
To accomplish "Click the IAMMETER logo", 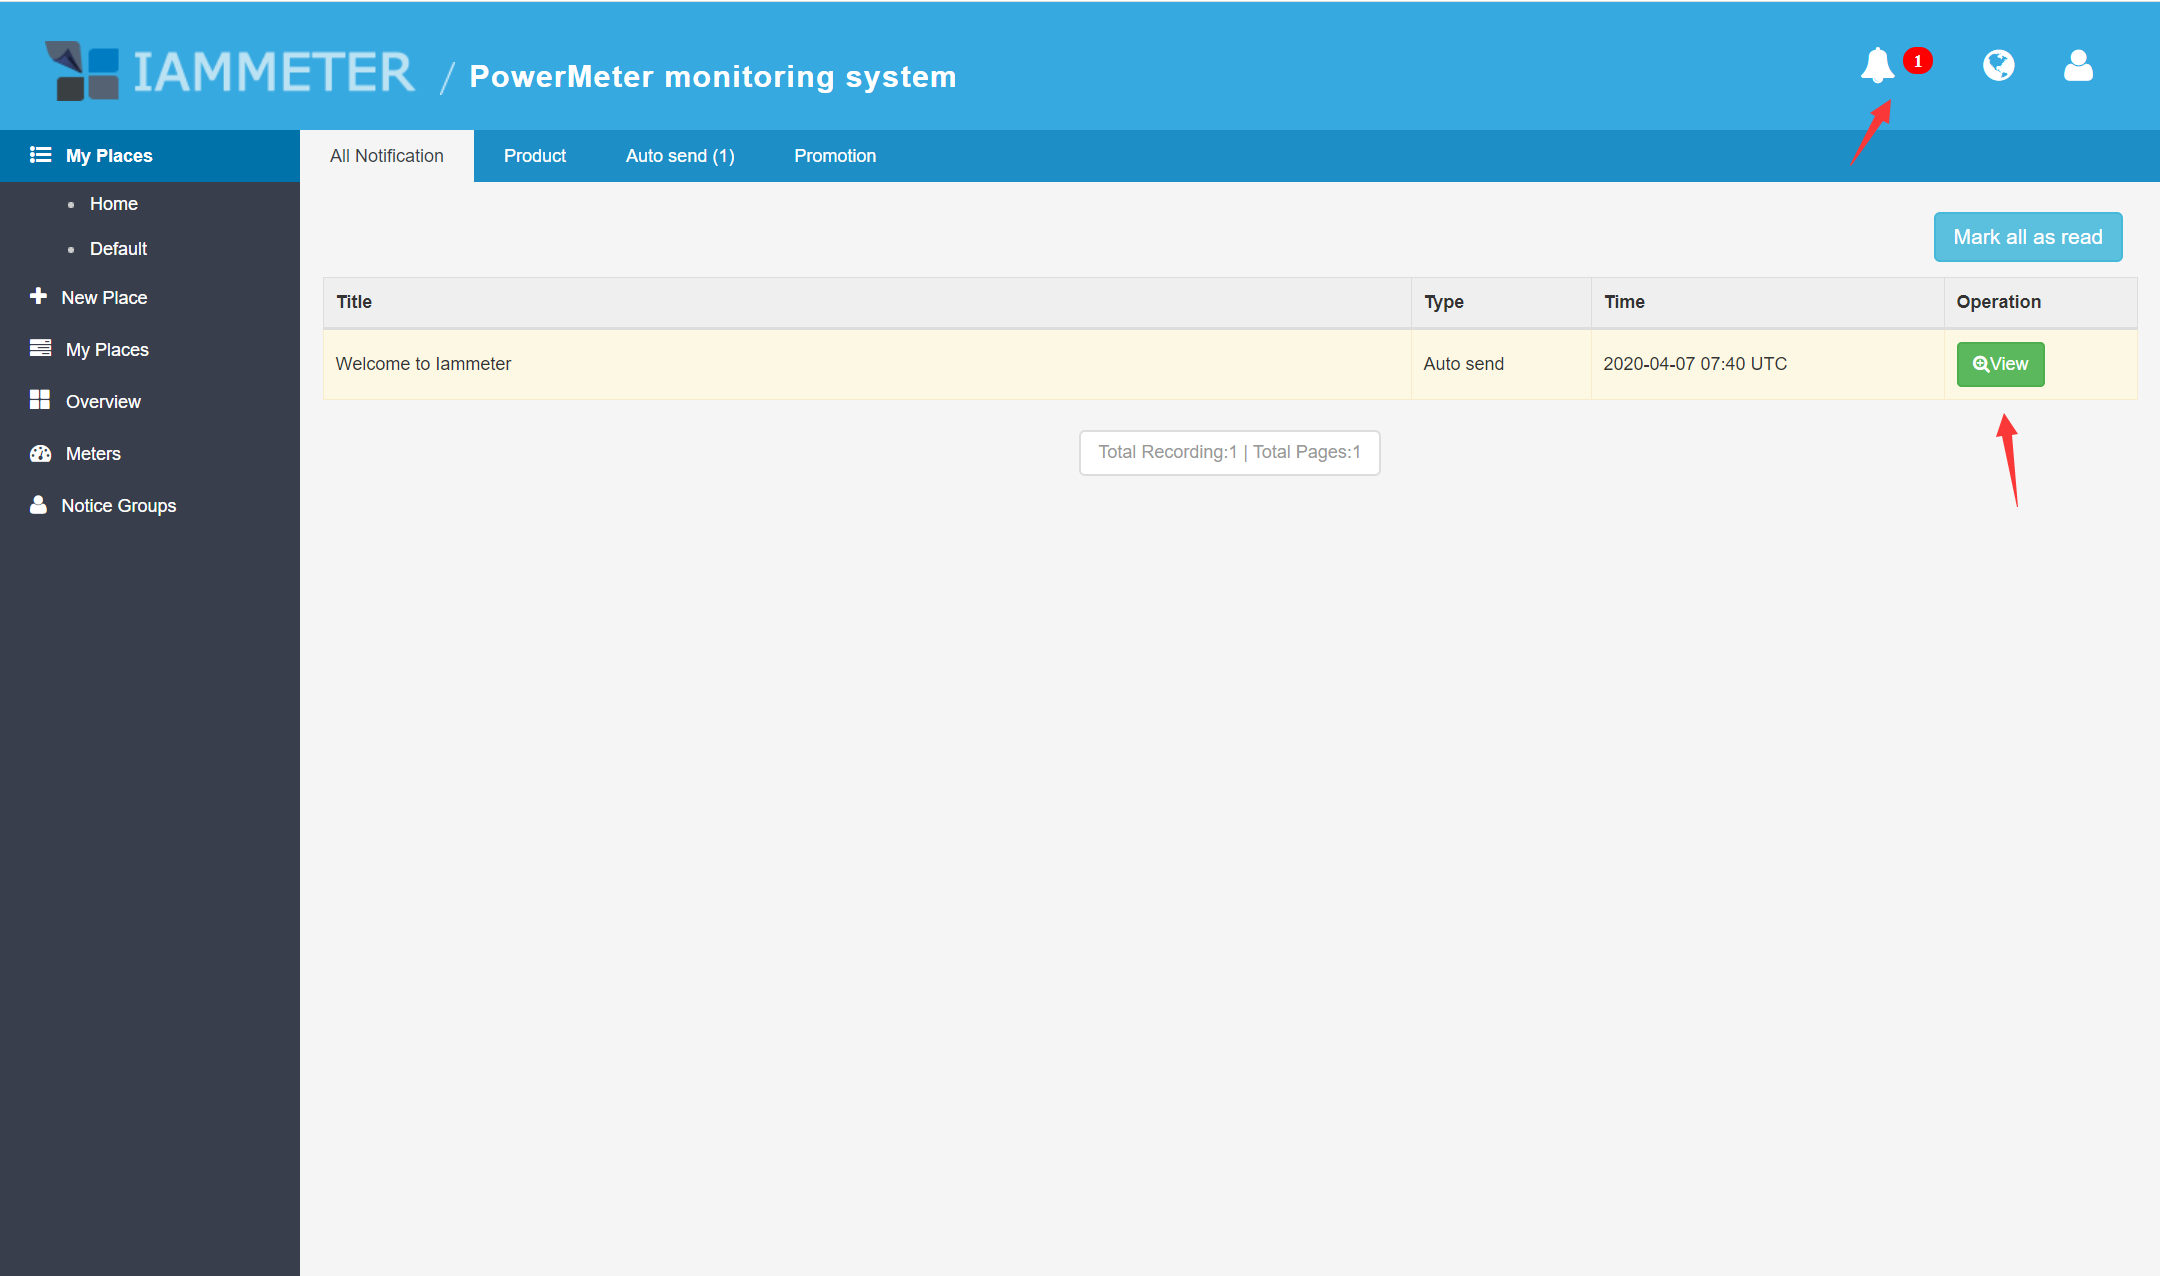I will (x=231, y=72).
